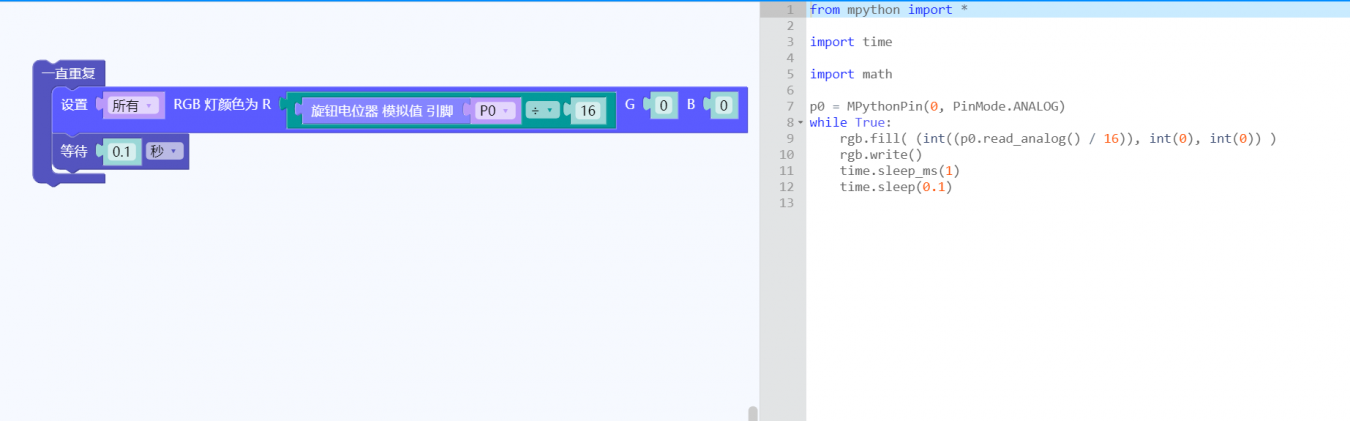Screen dimensions: 1350x421
Task: Select the 等待 block label
Action: 74,151
